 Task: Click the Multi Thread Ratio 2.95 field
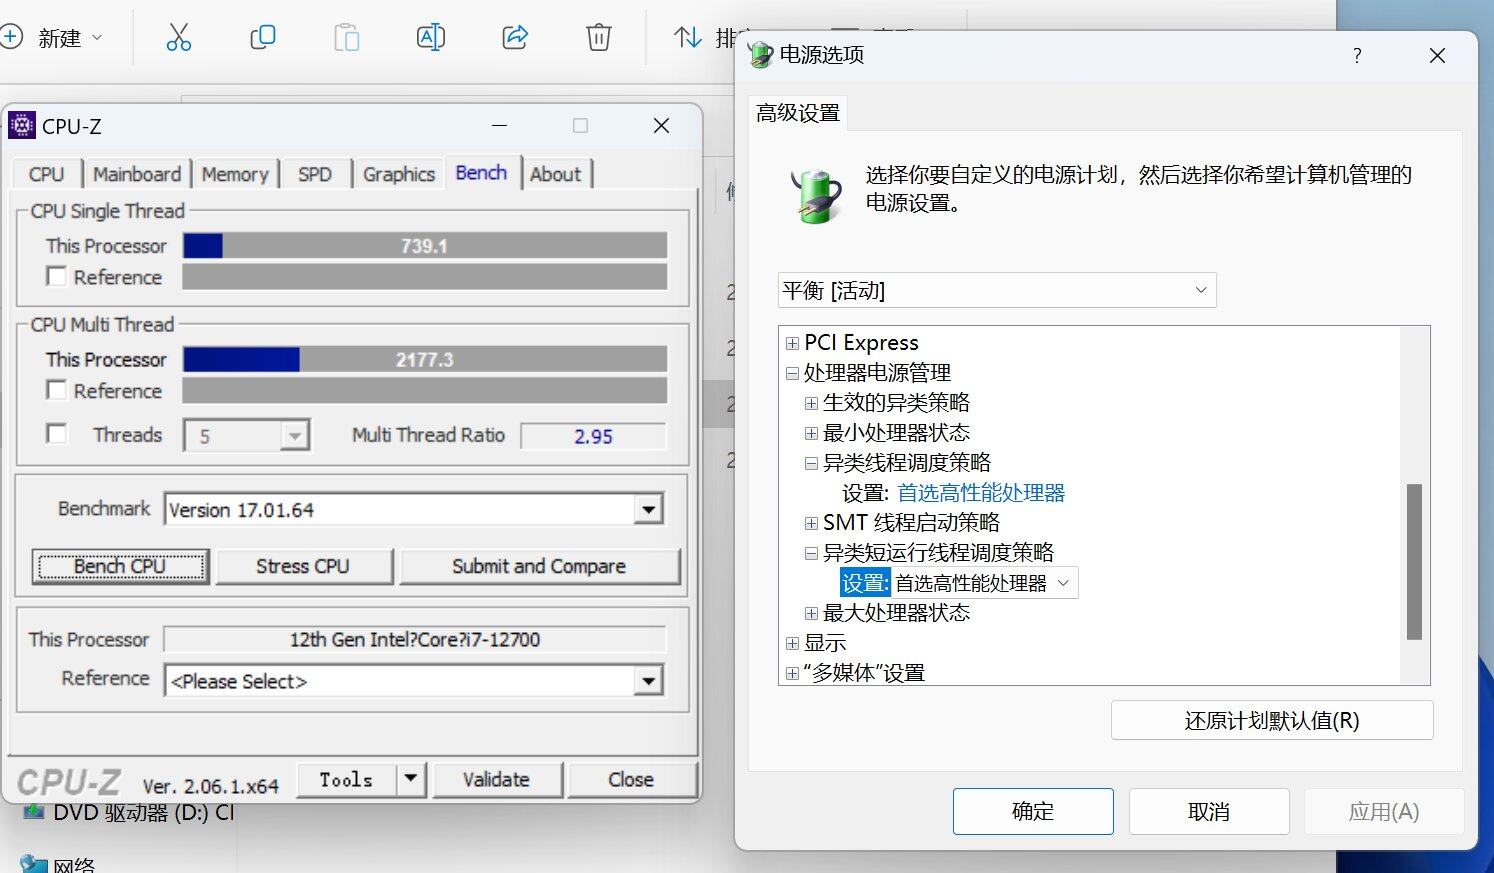(x=593, y=436)
